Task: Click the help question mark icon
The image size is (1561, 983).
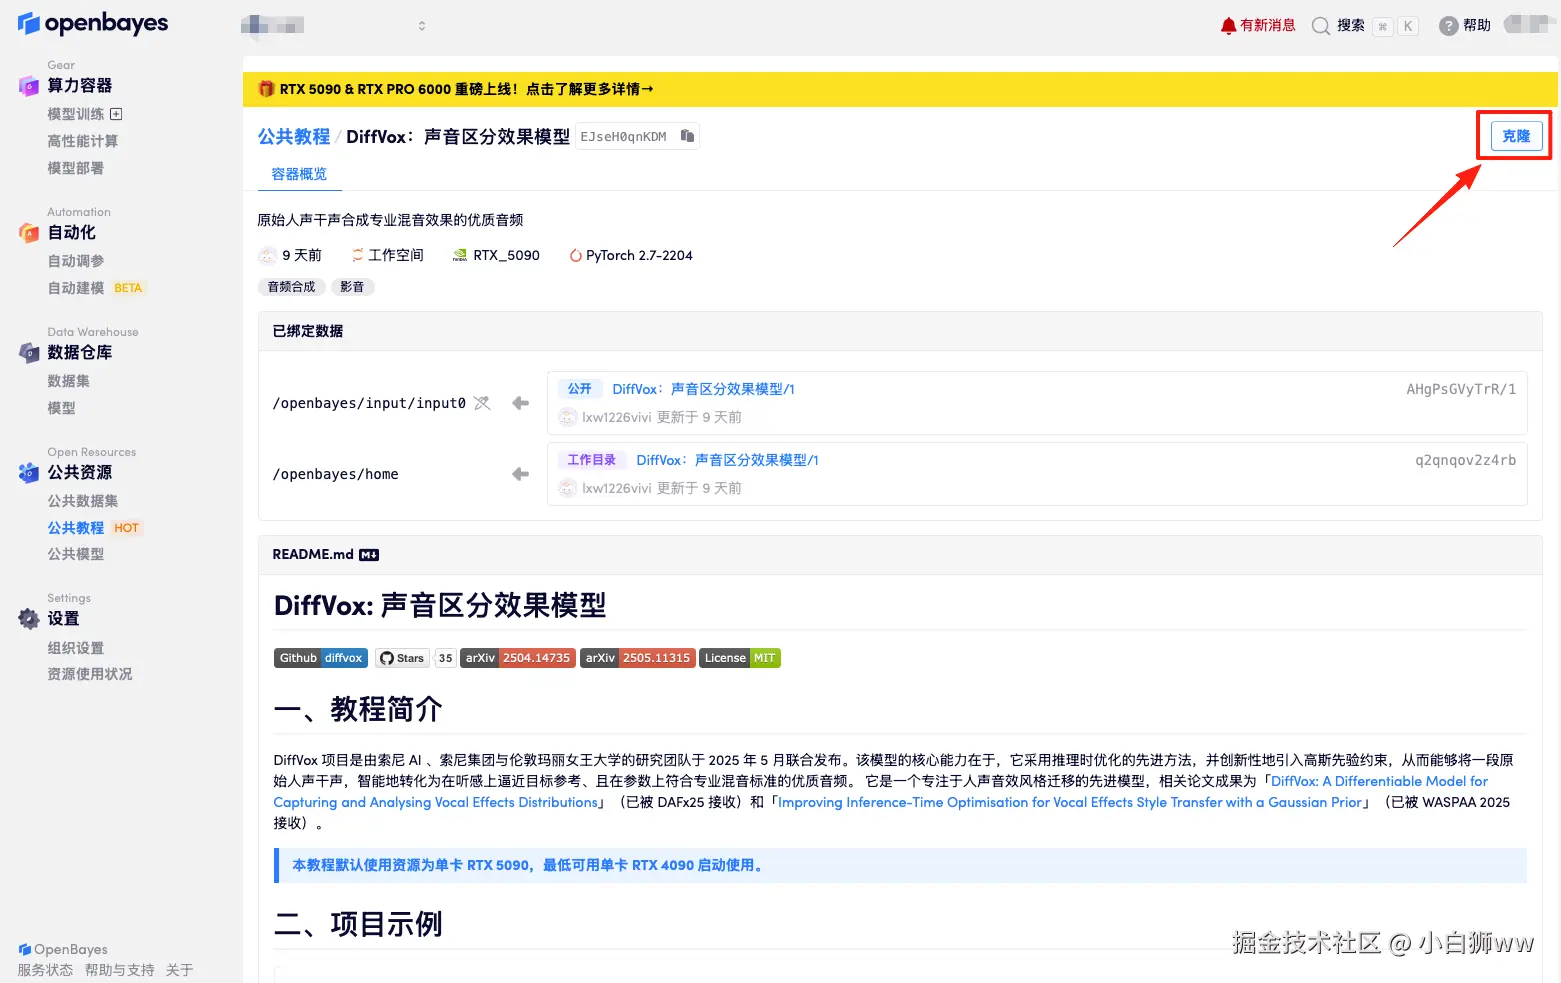Action: click(1448, 26)
